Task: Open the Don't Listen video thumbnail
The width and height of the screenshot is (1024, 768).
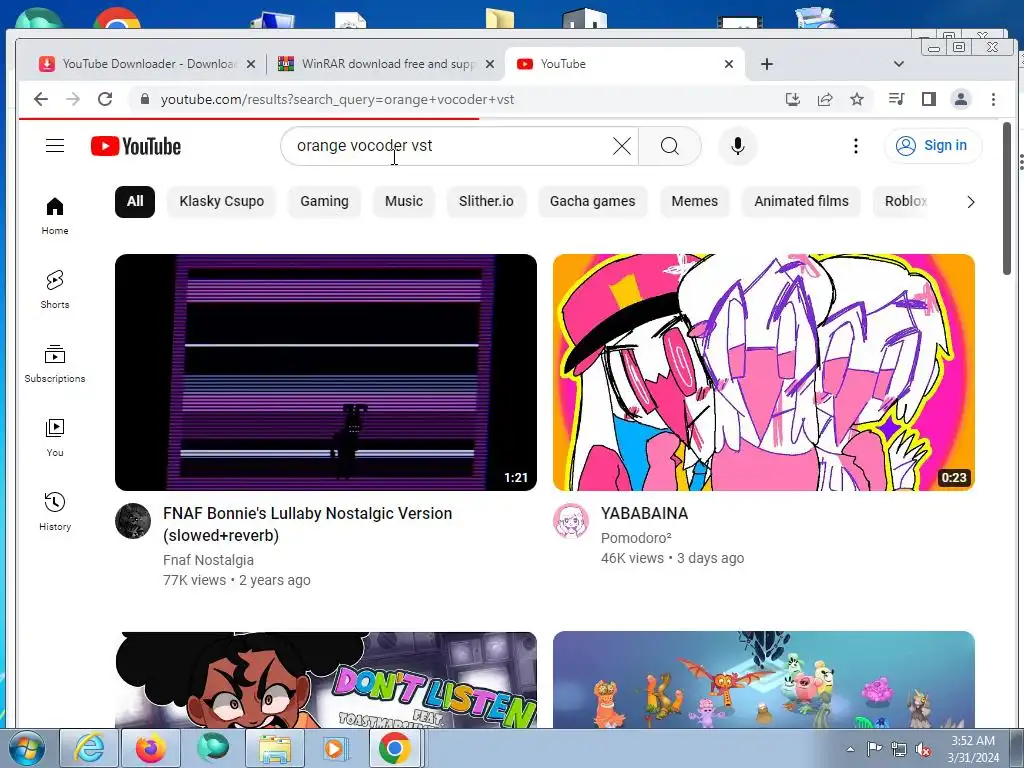Action: pos(326,680)
